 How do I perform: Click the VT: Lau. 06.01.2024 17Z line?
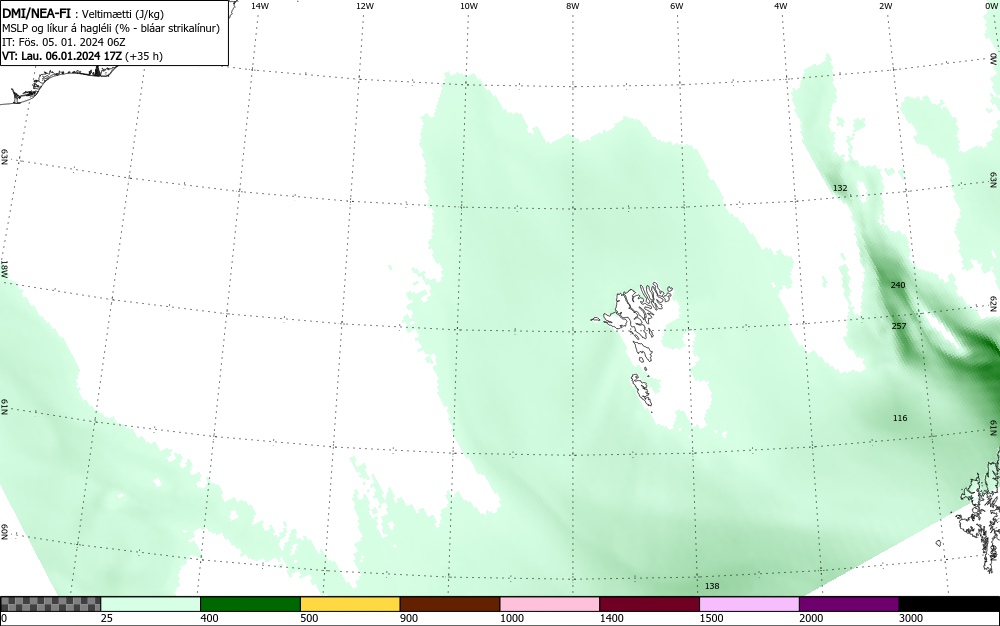[x=82, y=56]
